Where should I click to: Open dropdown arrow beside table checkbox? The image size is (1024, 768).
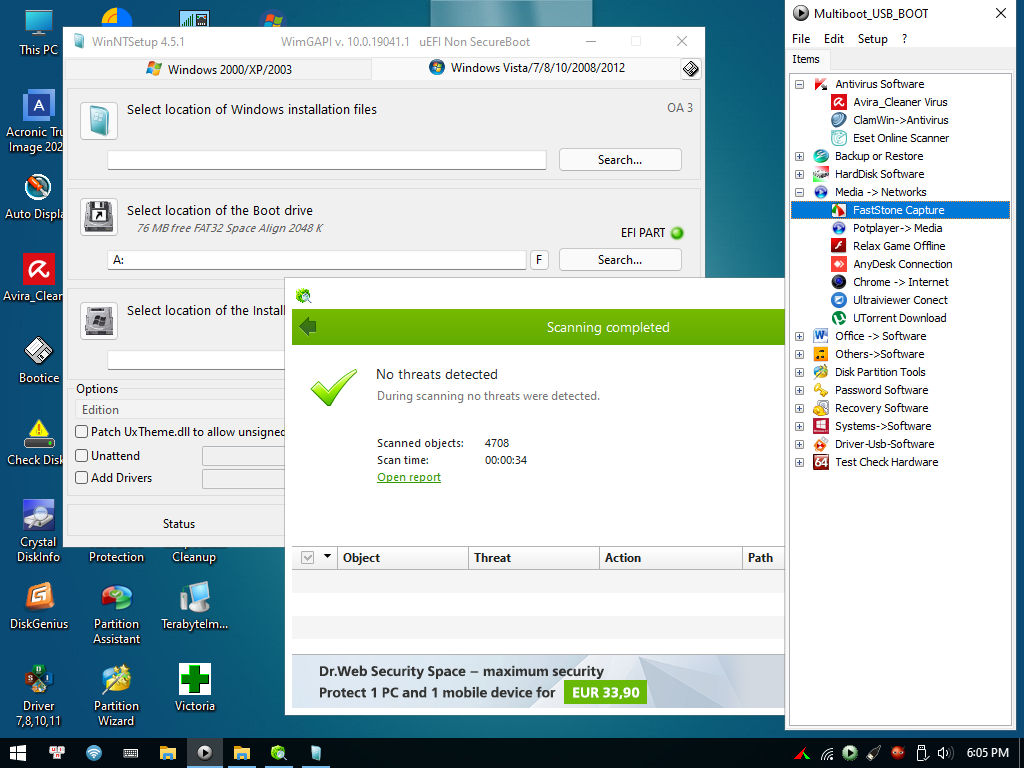[327, 556]
